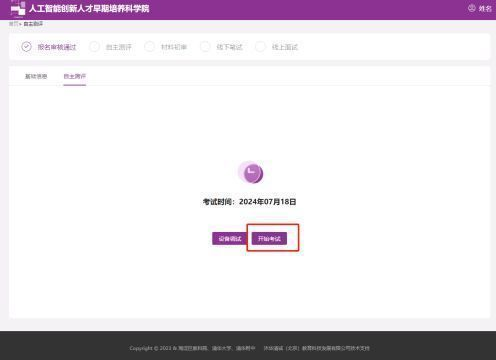
Task: Click the 自主测评 step circle
Action: point(94,47)
